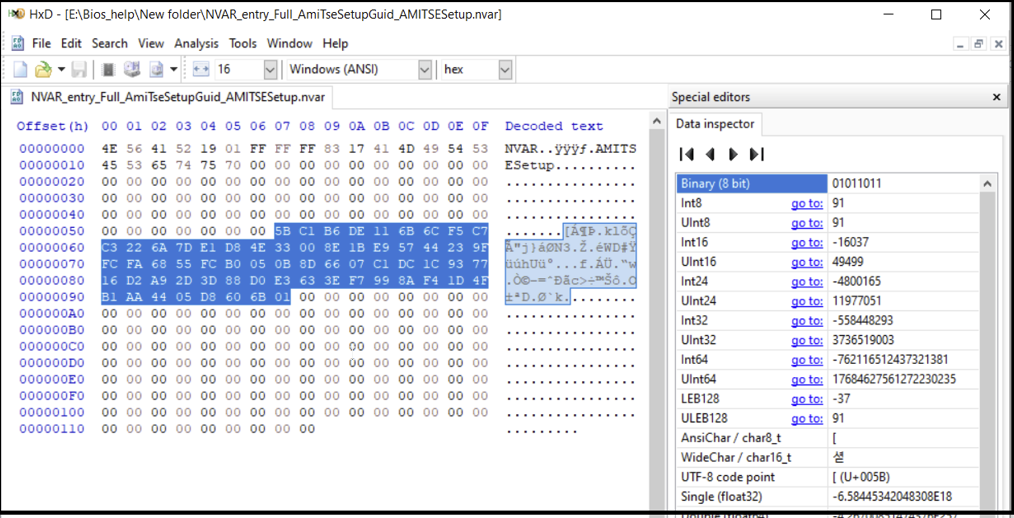Click the Save disk icon
Screen dimensions: 1014x518
click(79, 69)
